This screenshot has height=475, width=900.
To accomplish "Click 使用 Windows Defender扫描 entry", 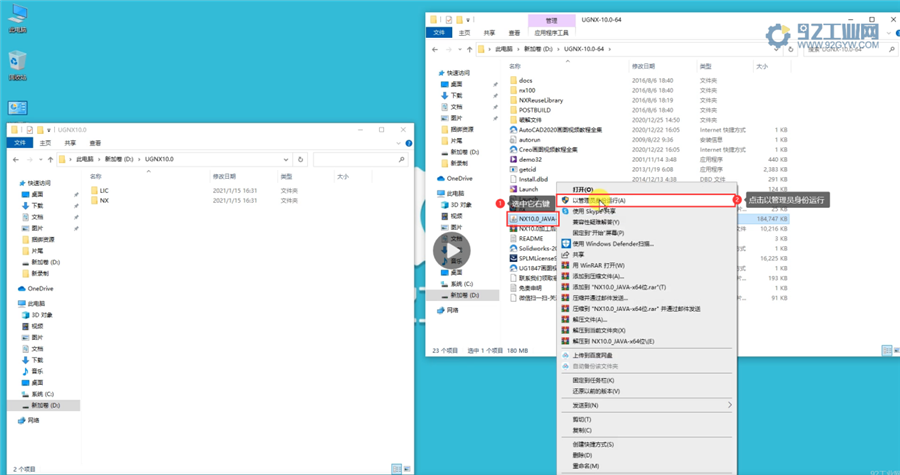I will (613, 244).
